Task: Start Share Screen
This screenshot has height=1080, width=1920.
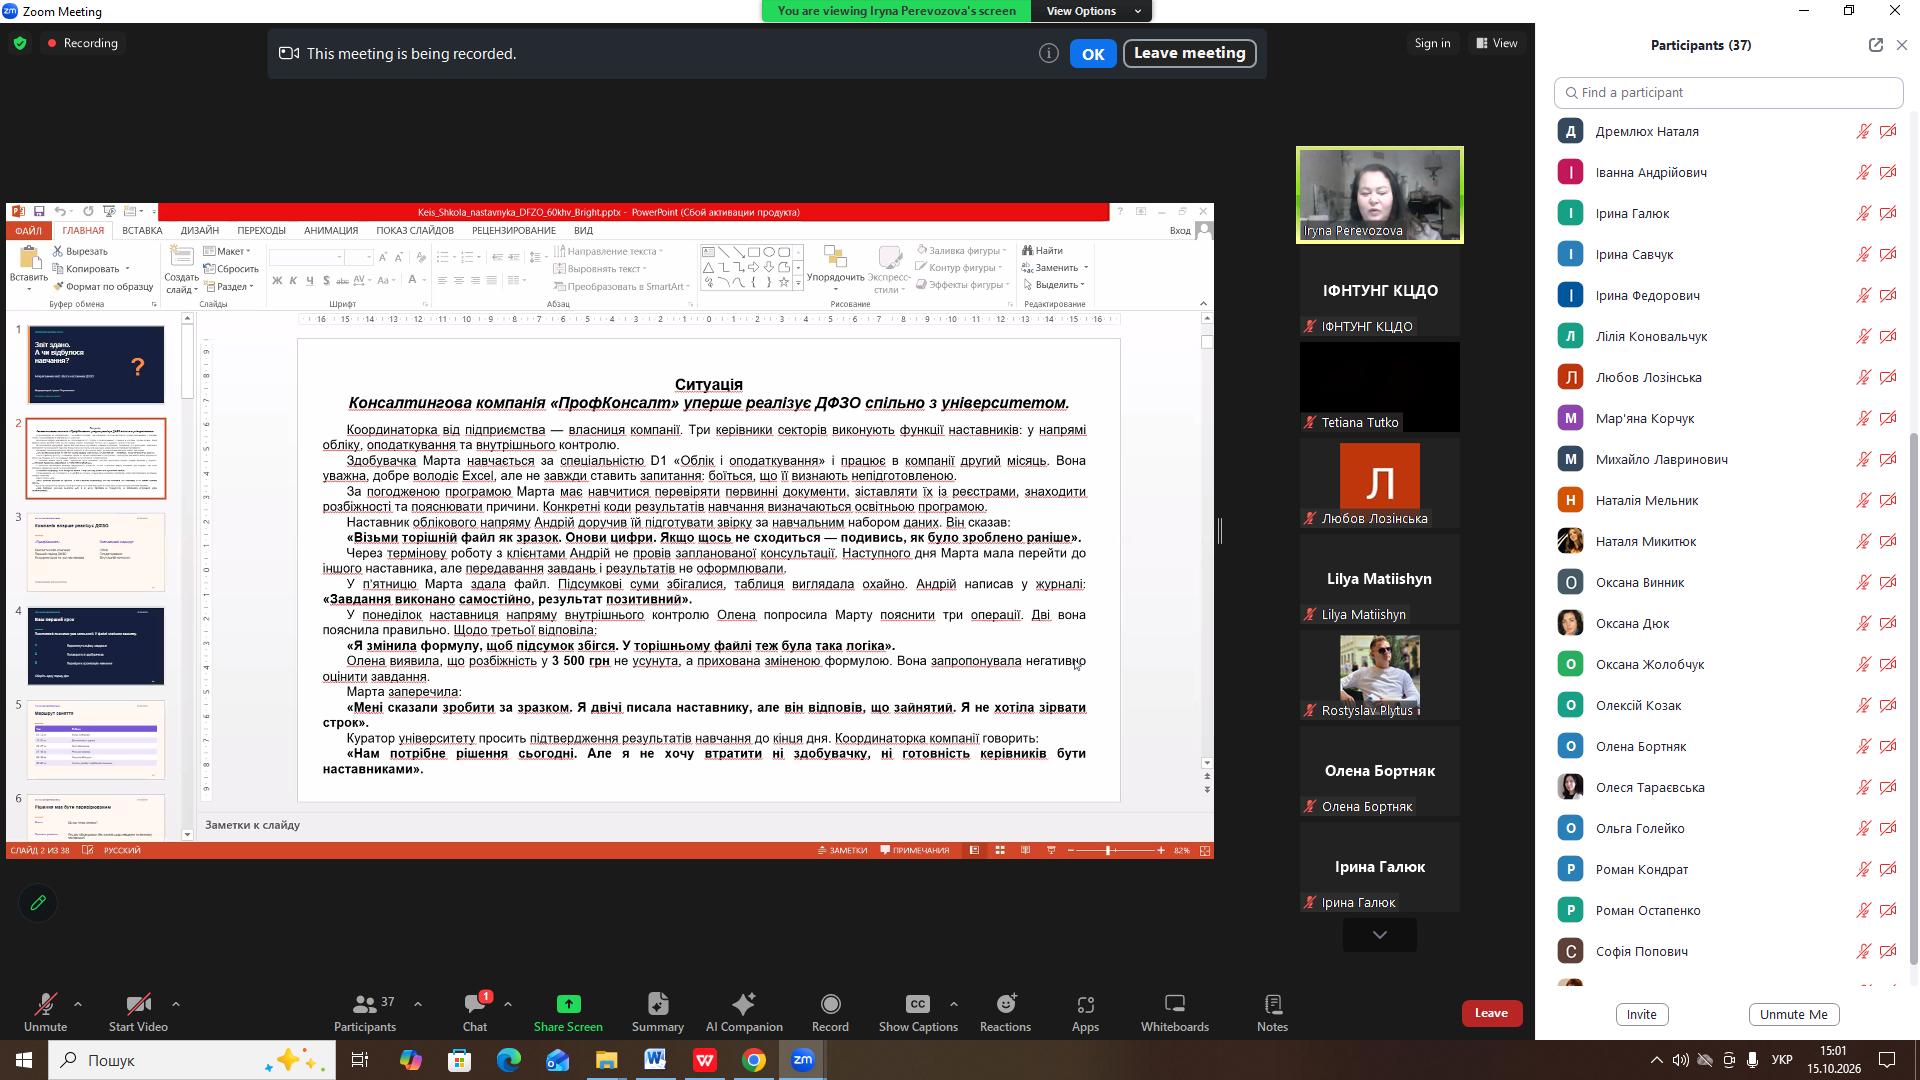Action: point(568,1012)
